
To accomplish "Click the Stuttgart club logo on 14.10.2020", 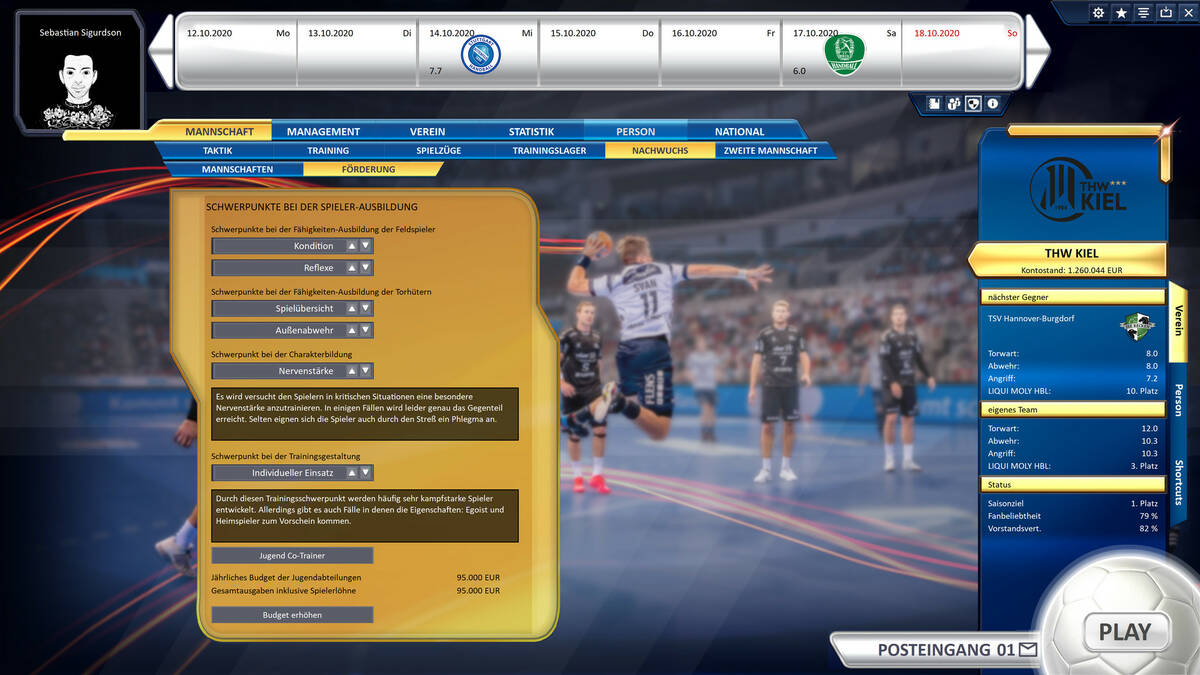I will (x=480, y=54).
